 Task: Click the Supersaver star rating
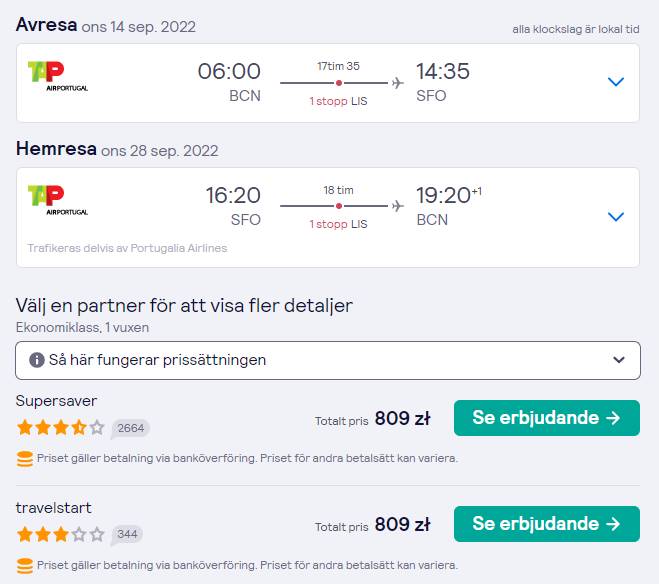tap(61, 428)
